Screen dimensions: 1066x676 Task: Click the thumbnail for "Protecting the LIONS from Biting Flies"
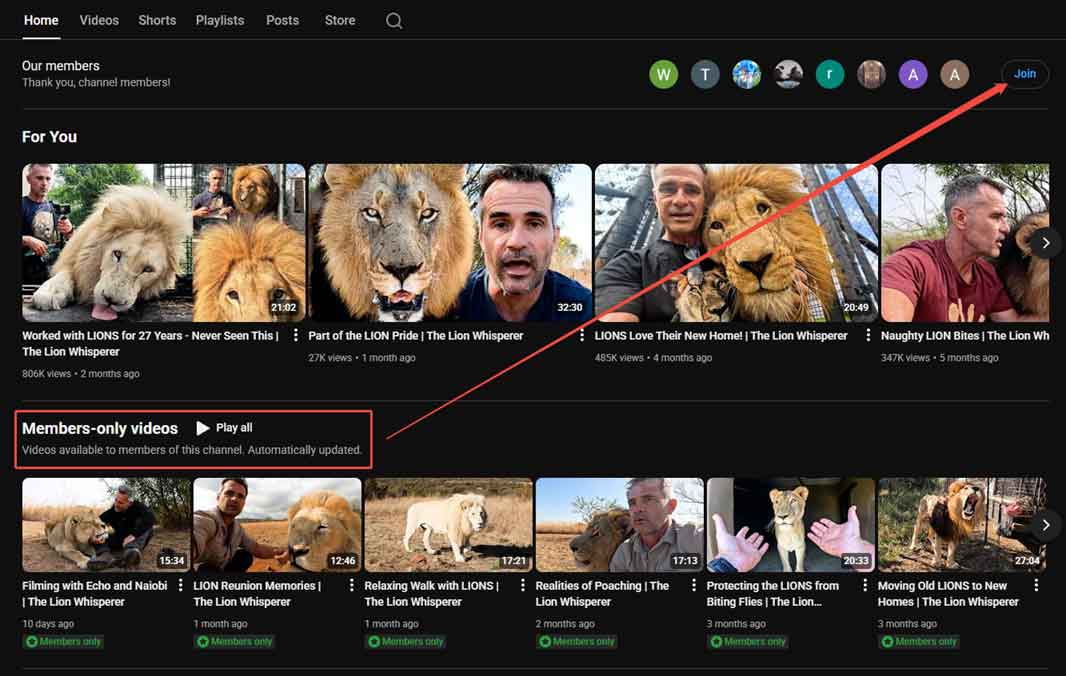(790, 524)
